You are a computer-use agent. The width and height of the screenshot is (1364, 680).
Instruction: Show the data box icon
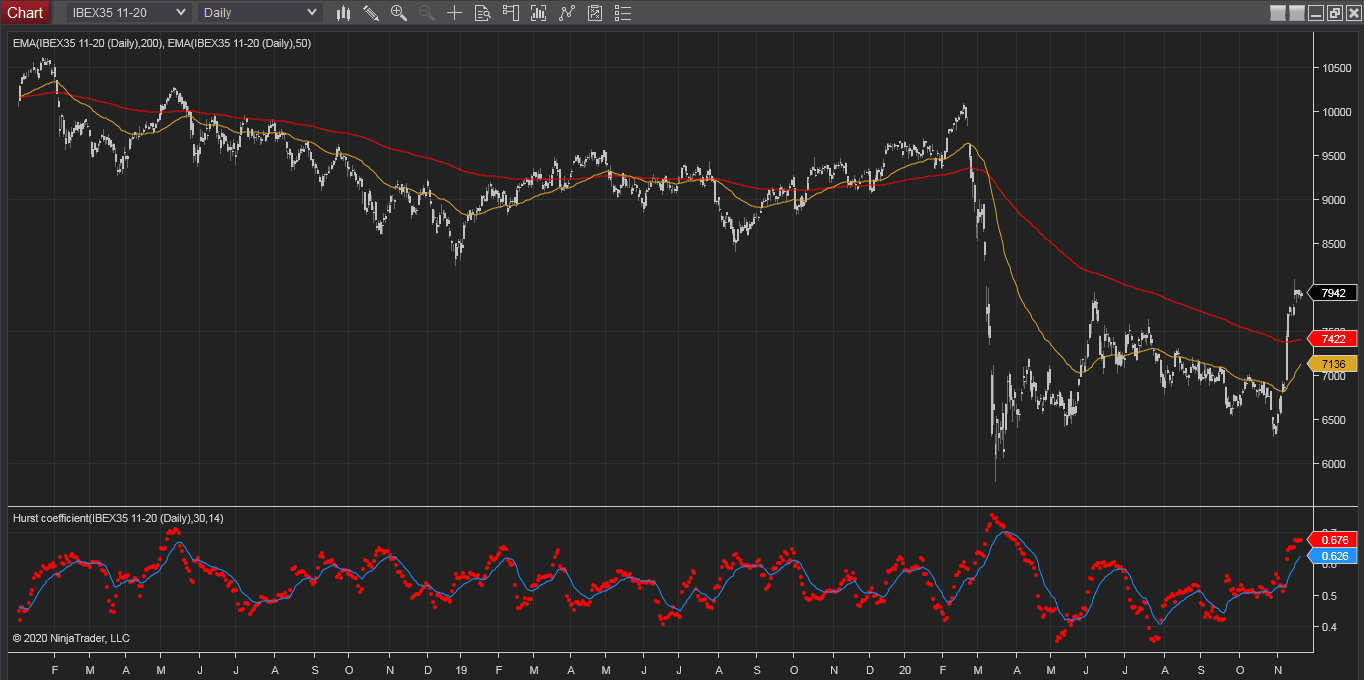tap(483, 13)
